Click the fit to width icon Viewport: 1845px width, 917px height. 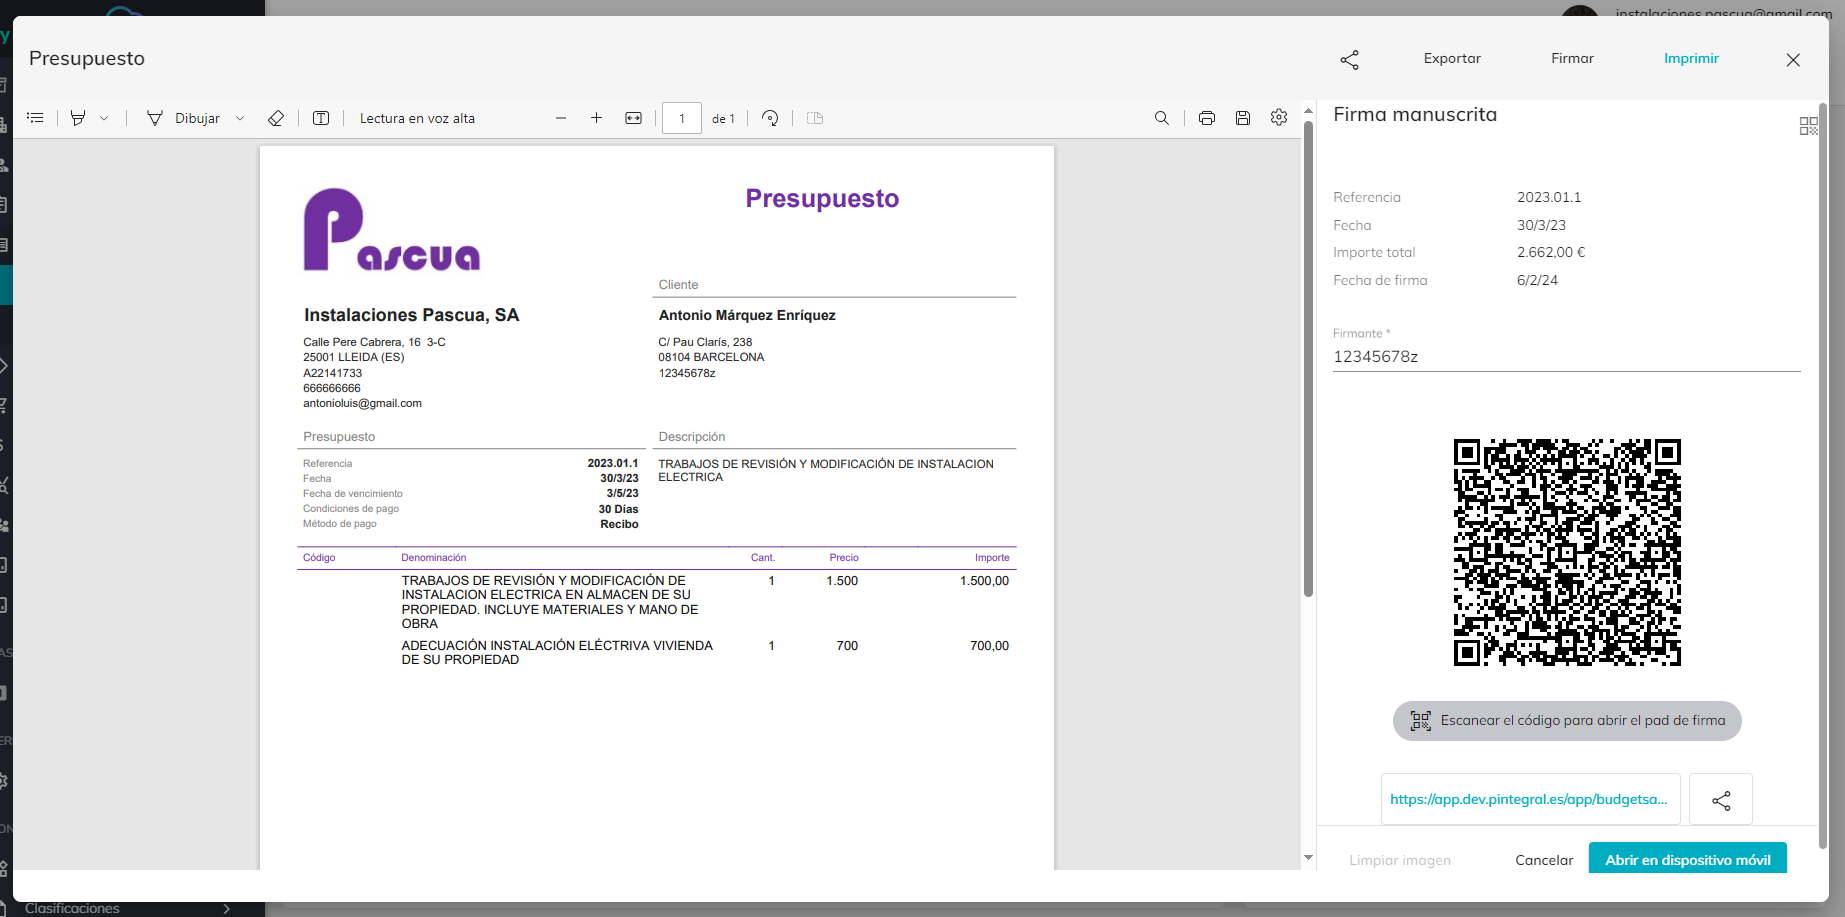633,118
